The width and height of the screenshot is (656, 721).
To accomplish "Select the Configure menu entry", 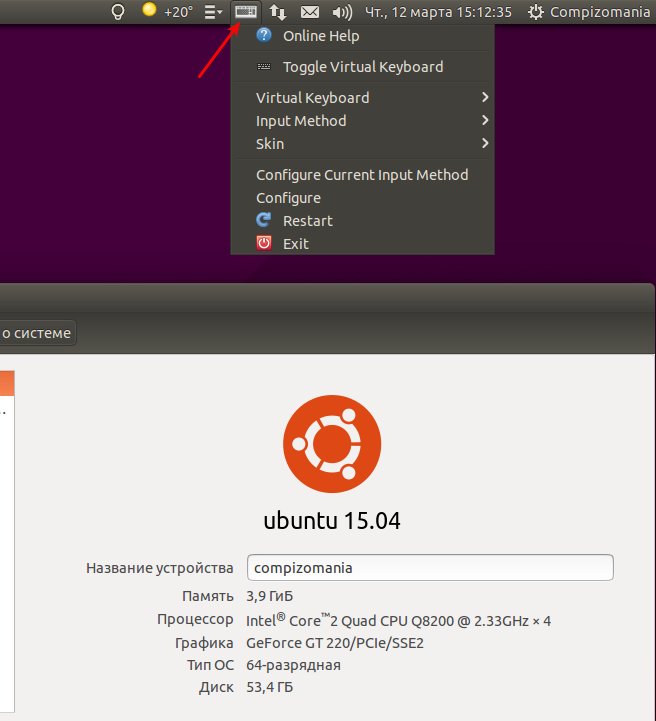I will click(x=362, y=198).
